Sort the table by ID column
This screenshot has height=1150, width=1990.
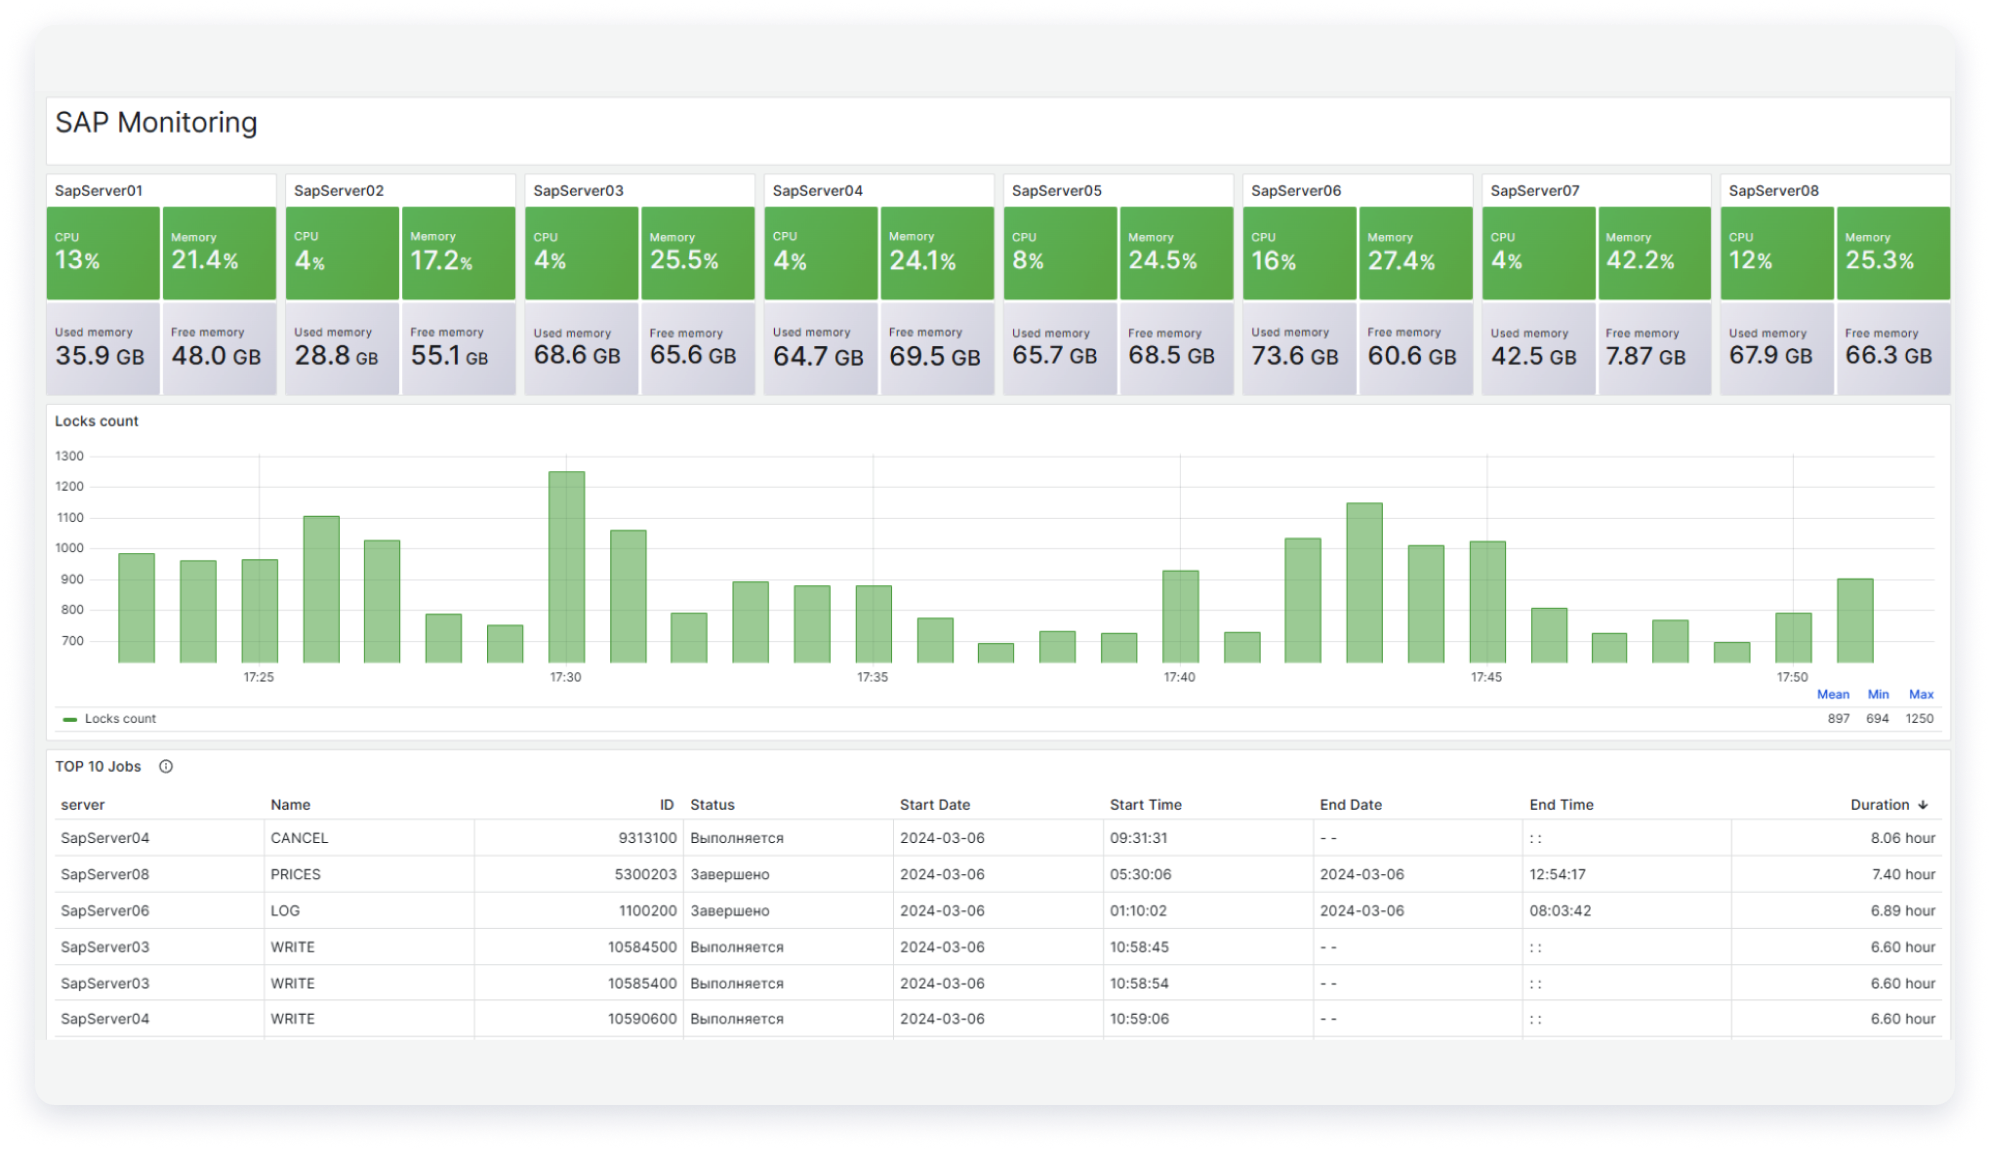(x=667, y=805)
